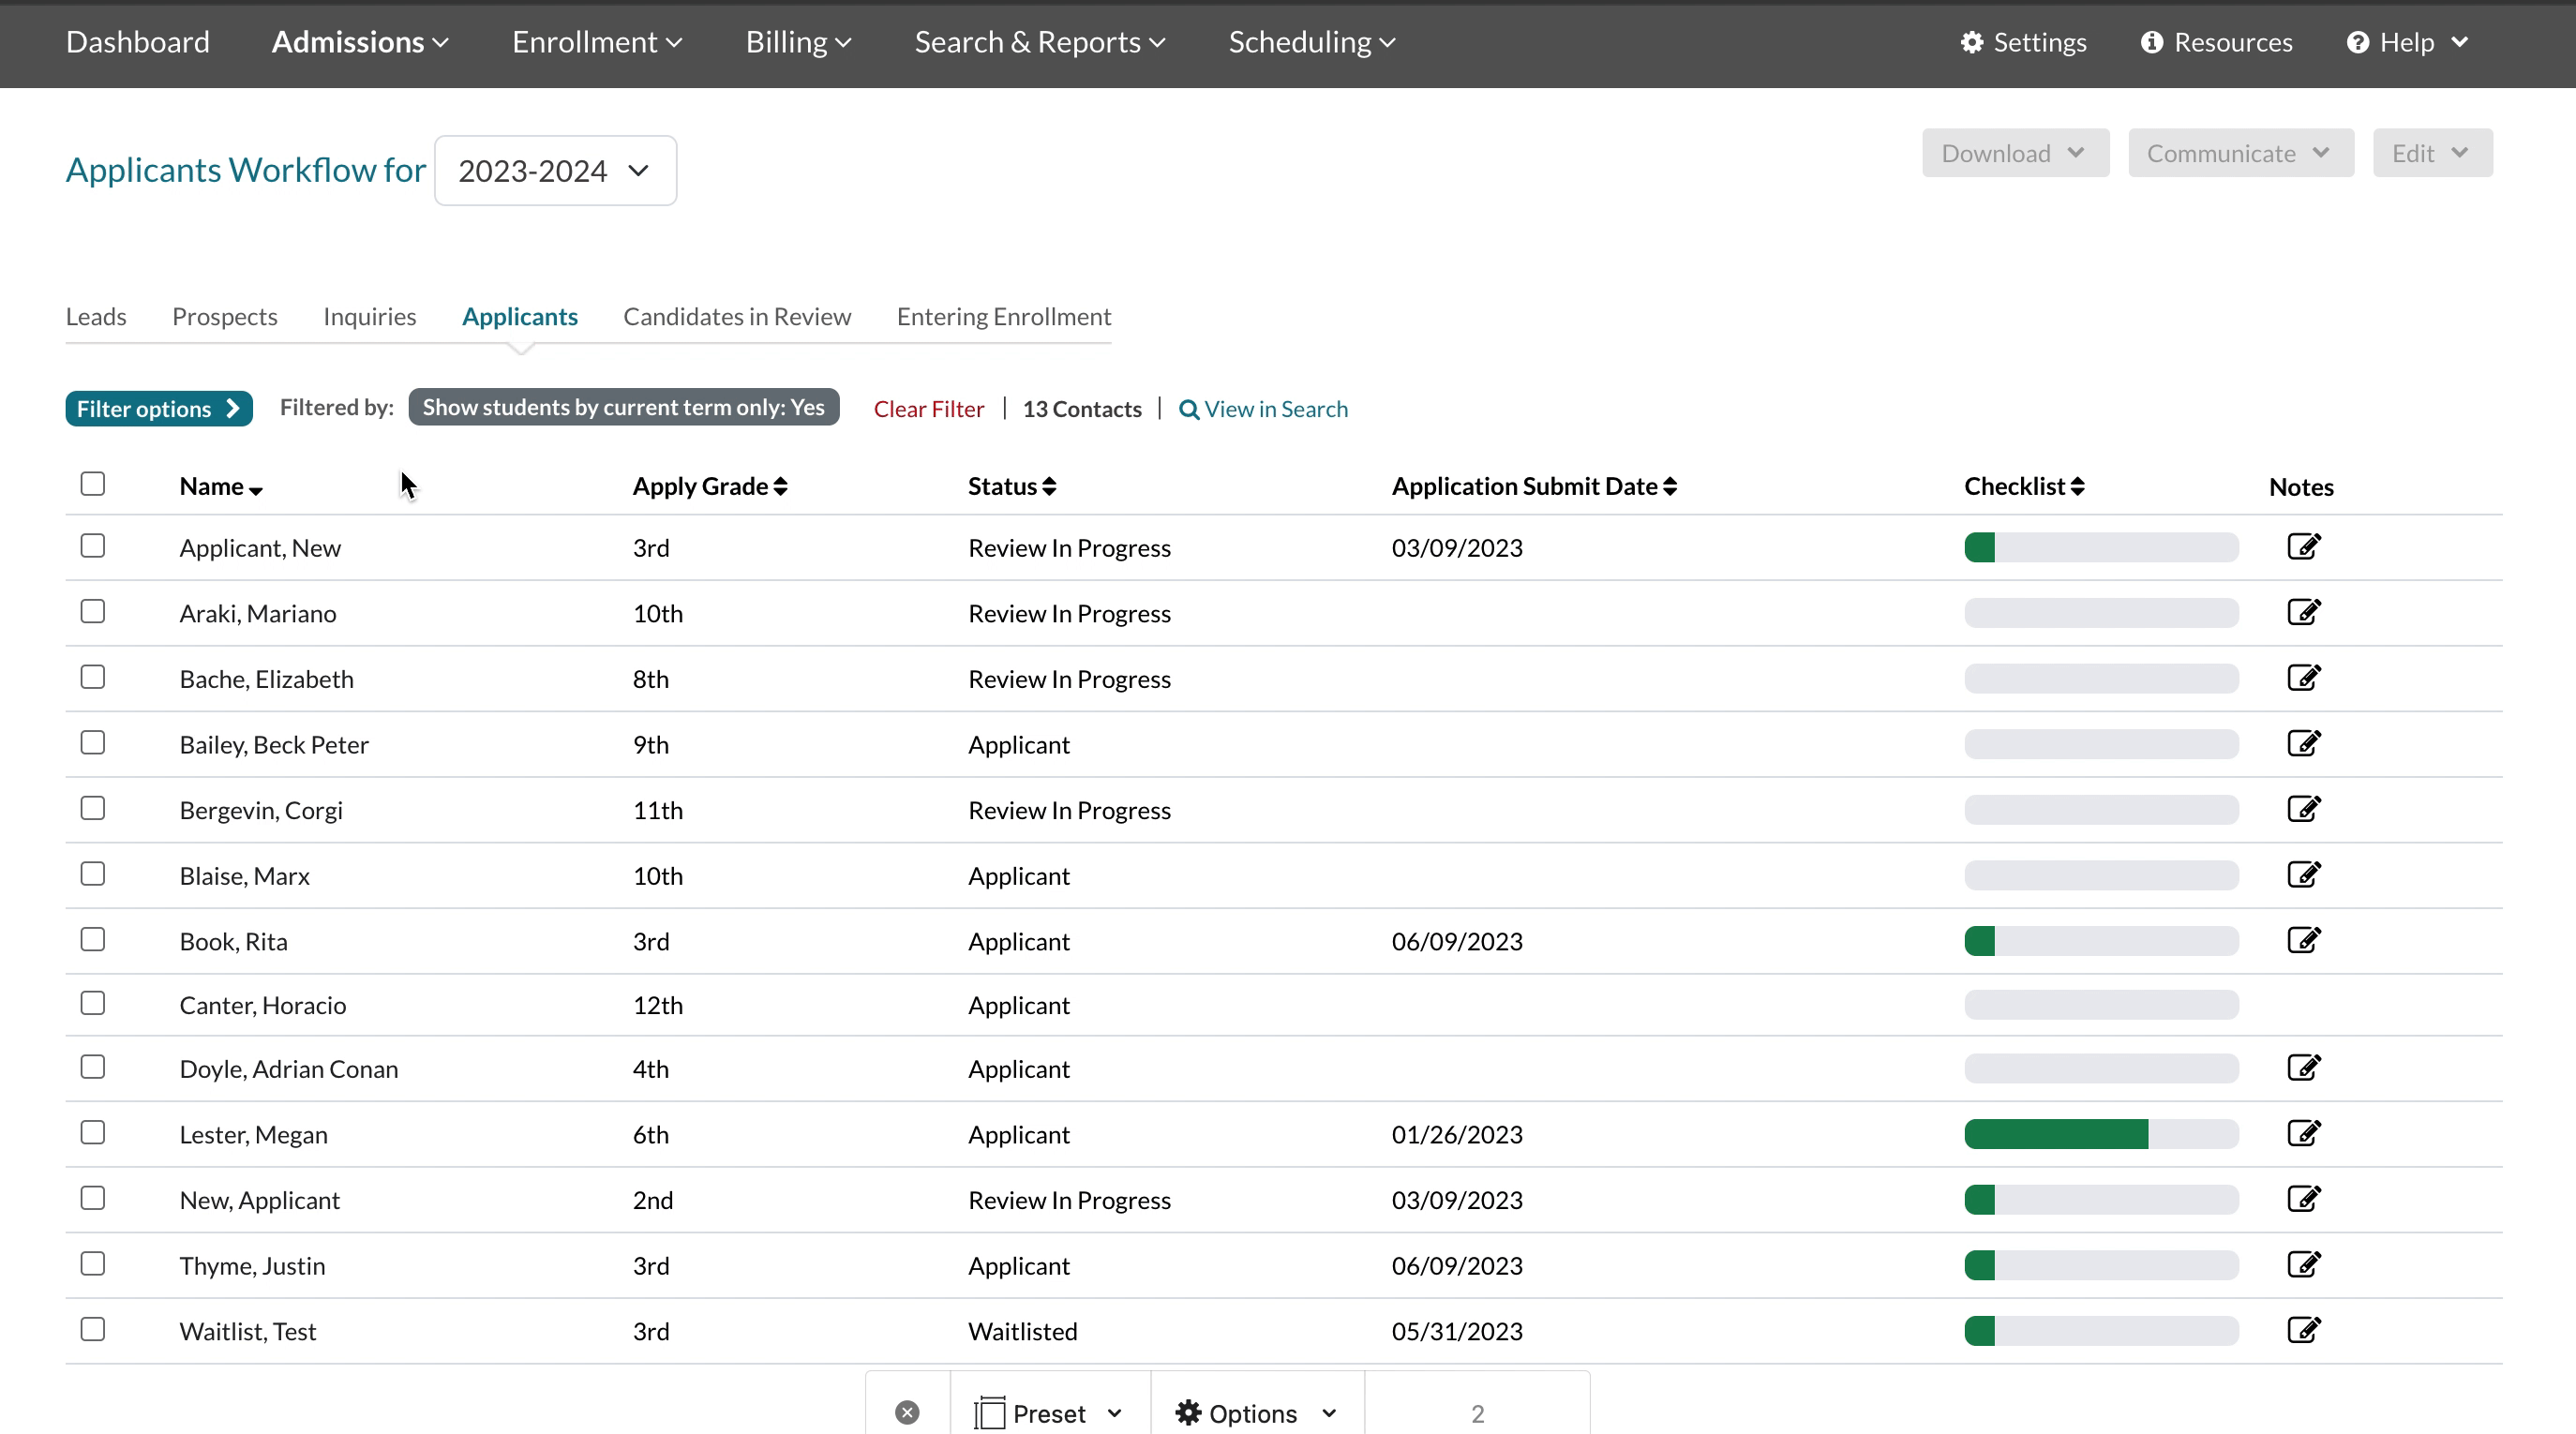Viewport: 2576px width, 1434px height.
Task: Open the Resources info icon
Action: pos(2151,42)
